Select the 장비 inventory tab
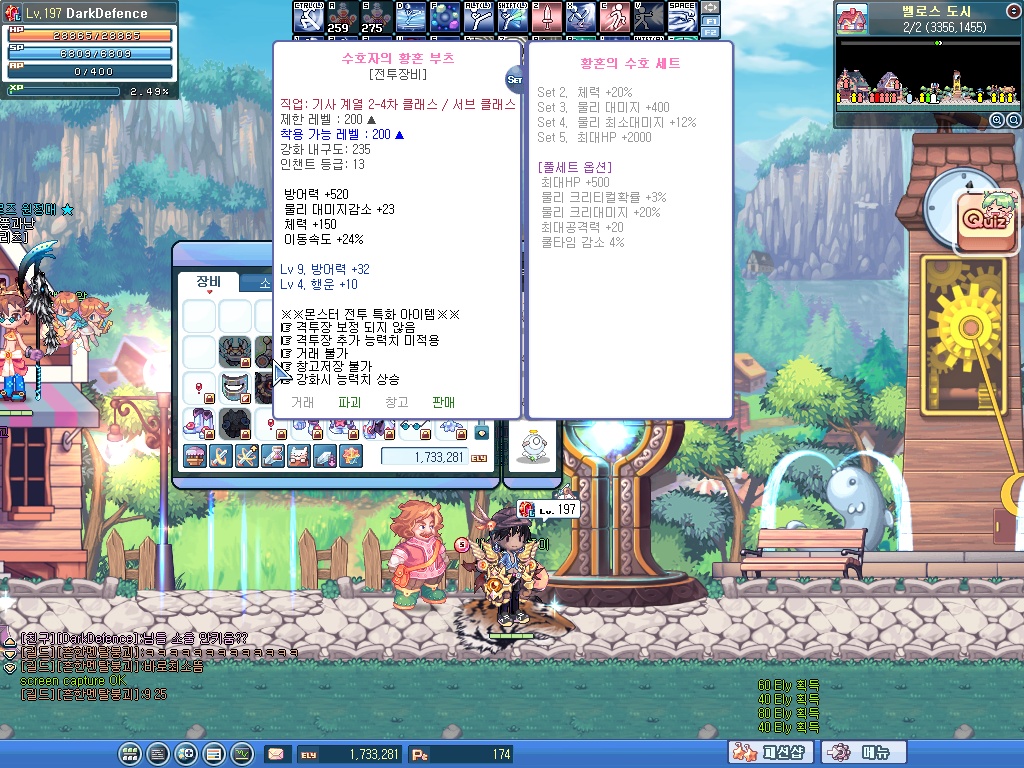The width and height of the screenshot is (1024, 768). point(208,282)
